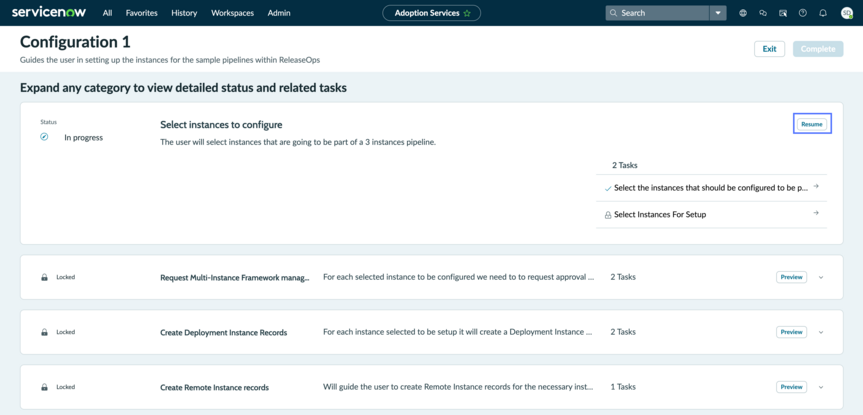Viewport: 863px width, 415px height.
Task: Click the 'Create Remote Instance records' title
Action: pyautogui.click(x=215, y=387)
